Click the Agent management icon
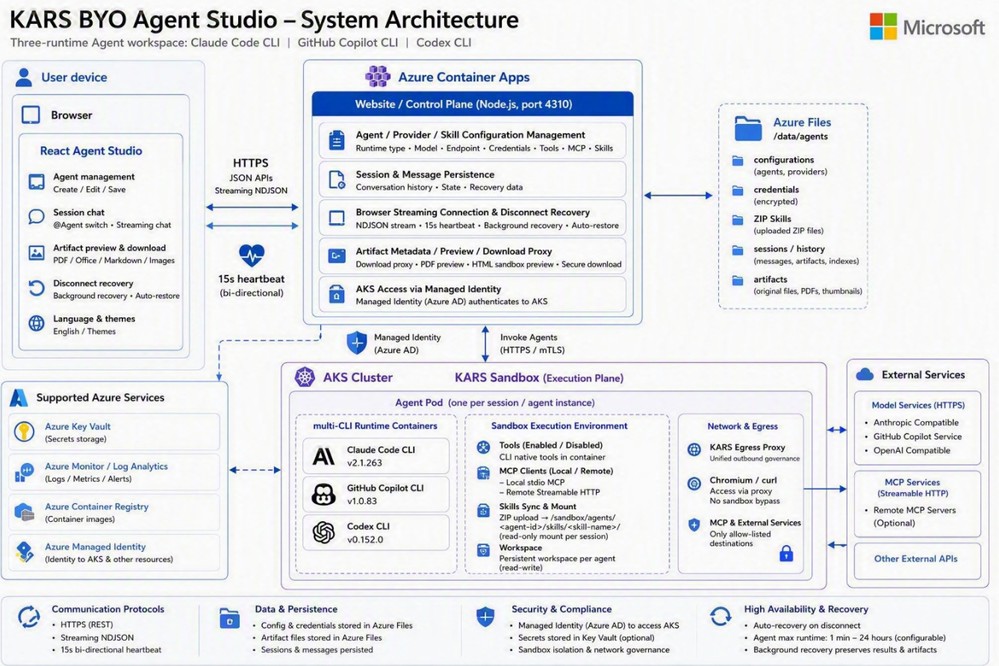 [36, 182]
